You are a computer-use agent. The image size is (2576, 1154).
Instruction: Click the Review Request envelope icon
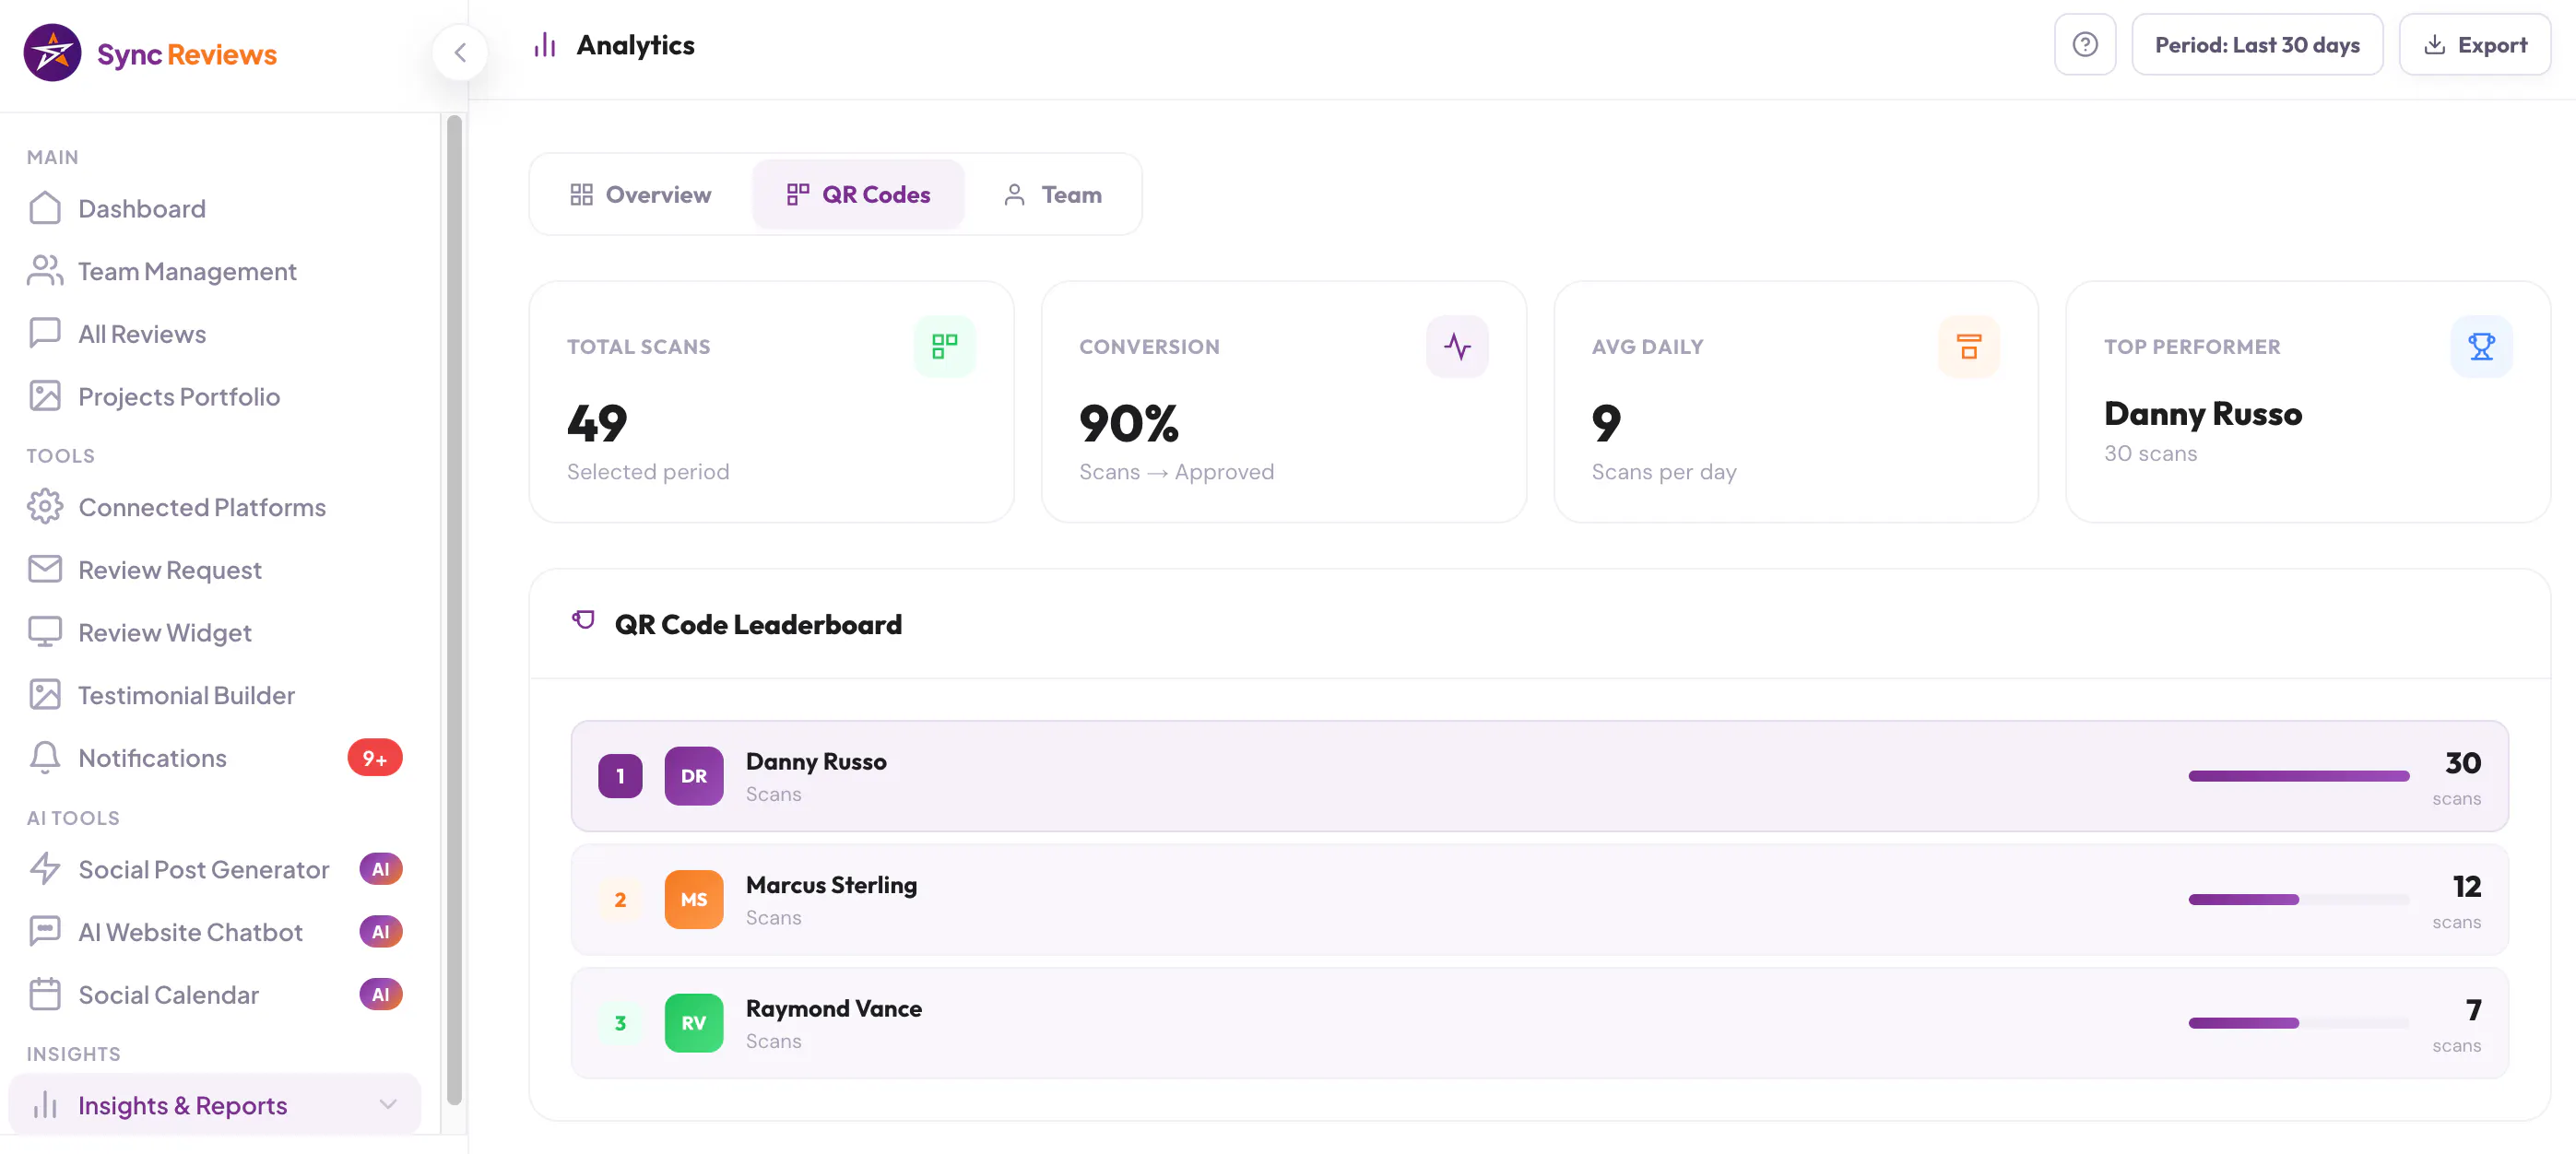pyautogui.click(x=45, y=569)
